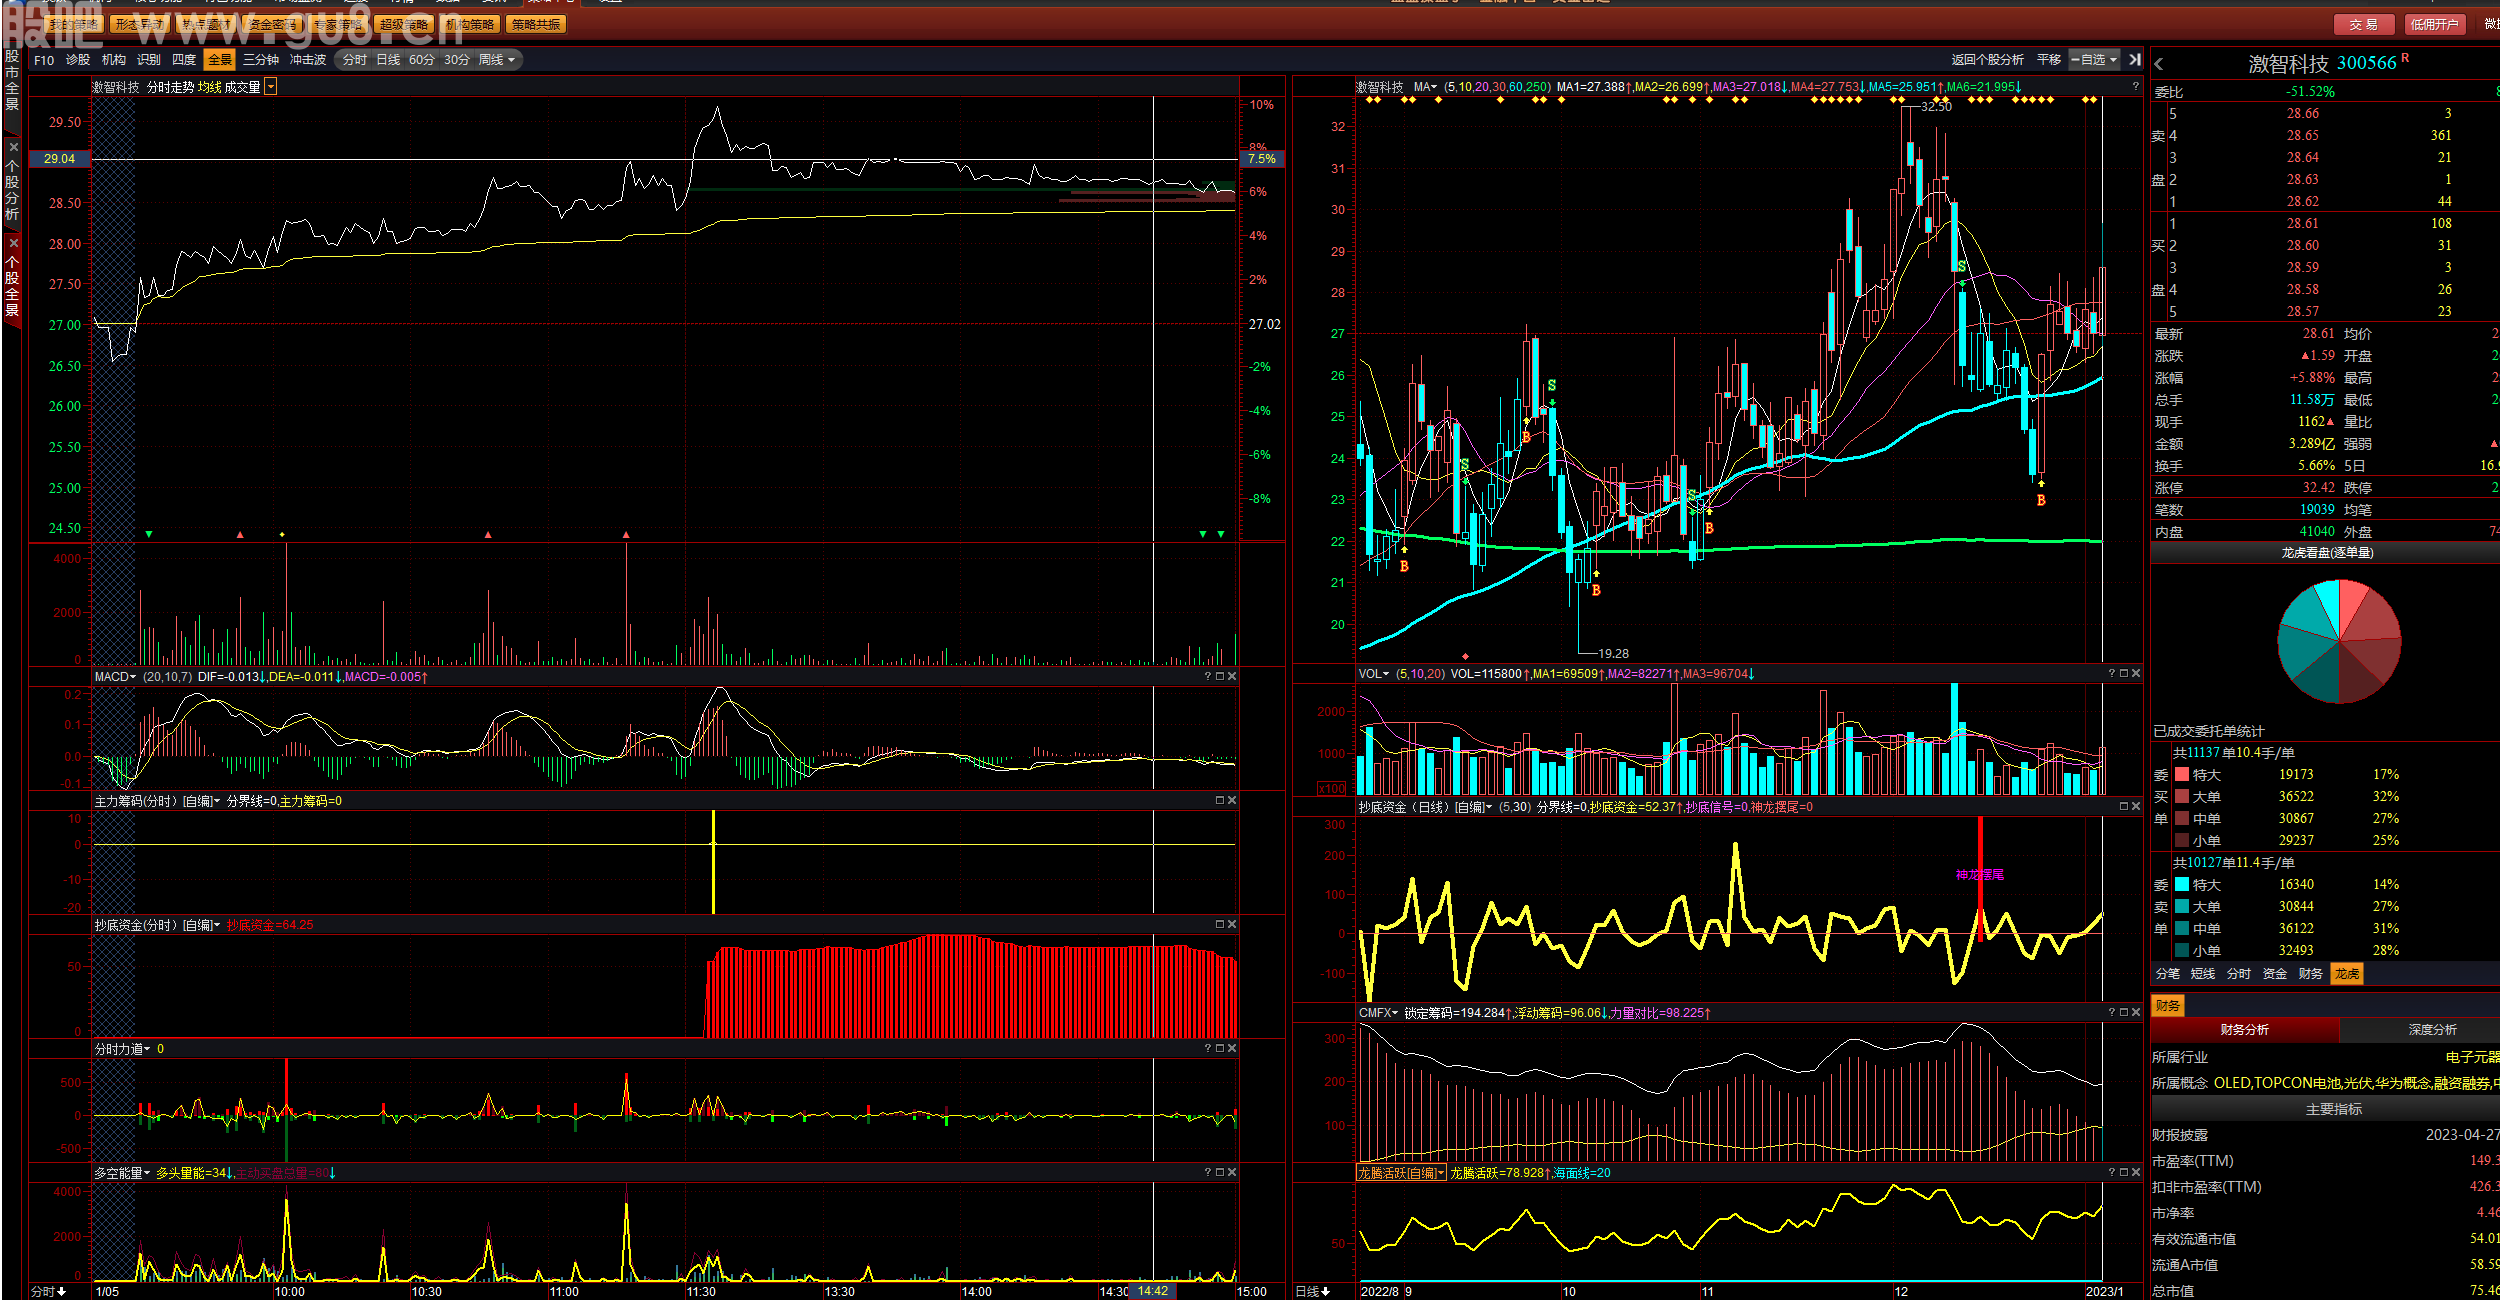
Task: Open help for the MA K-line panel
Action: coord(2135,87)
